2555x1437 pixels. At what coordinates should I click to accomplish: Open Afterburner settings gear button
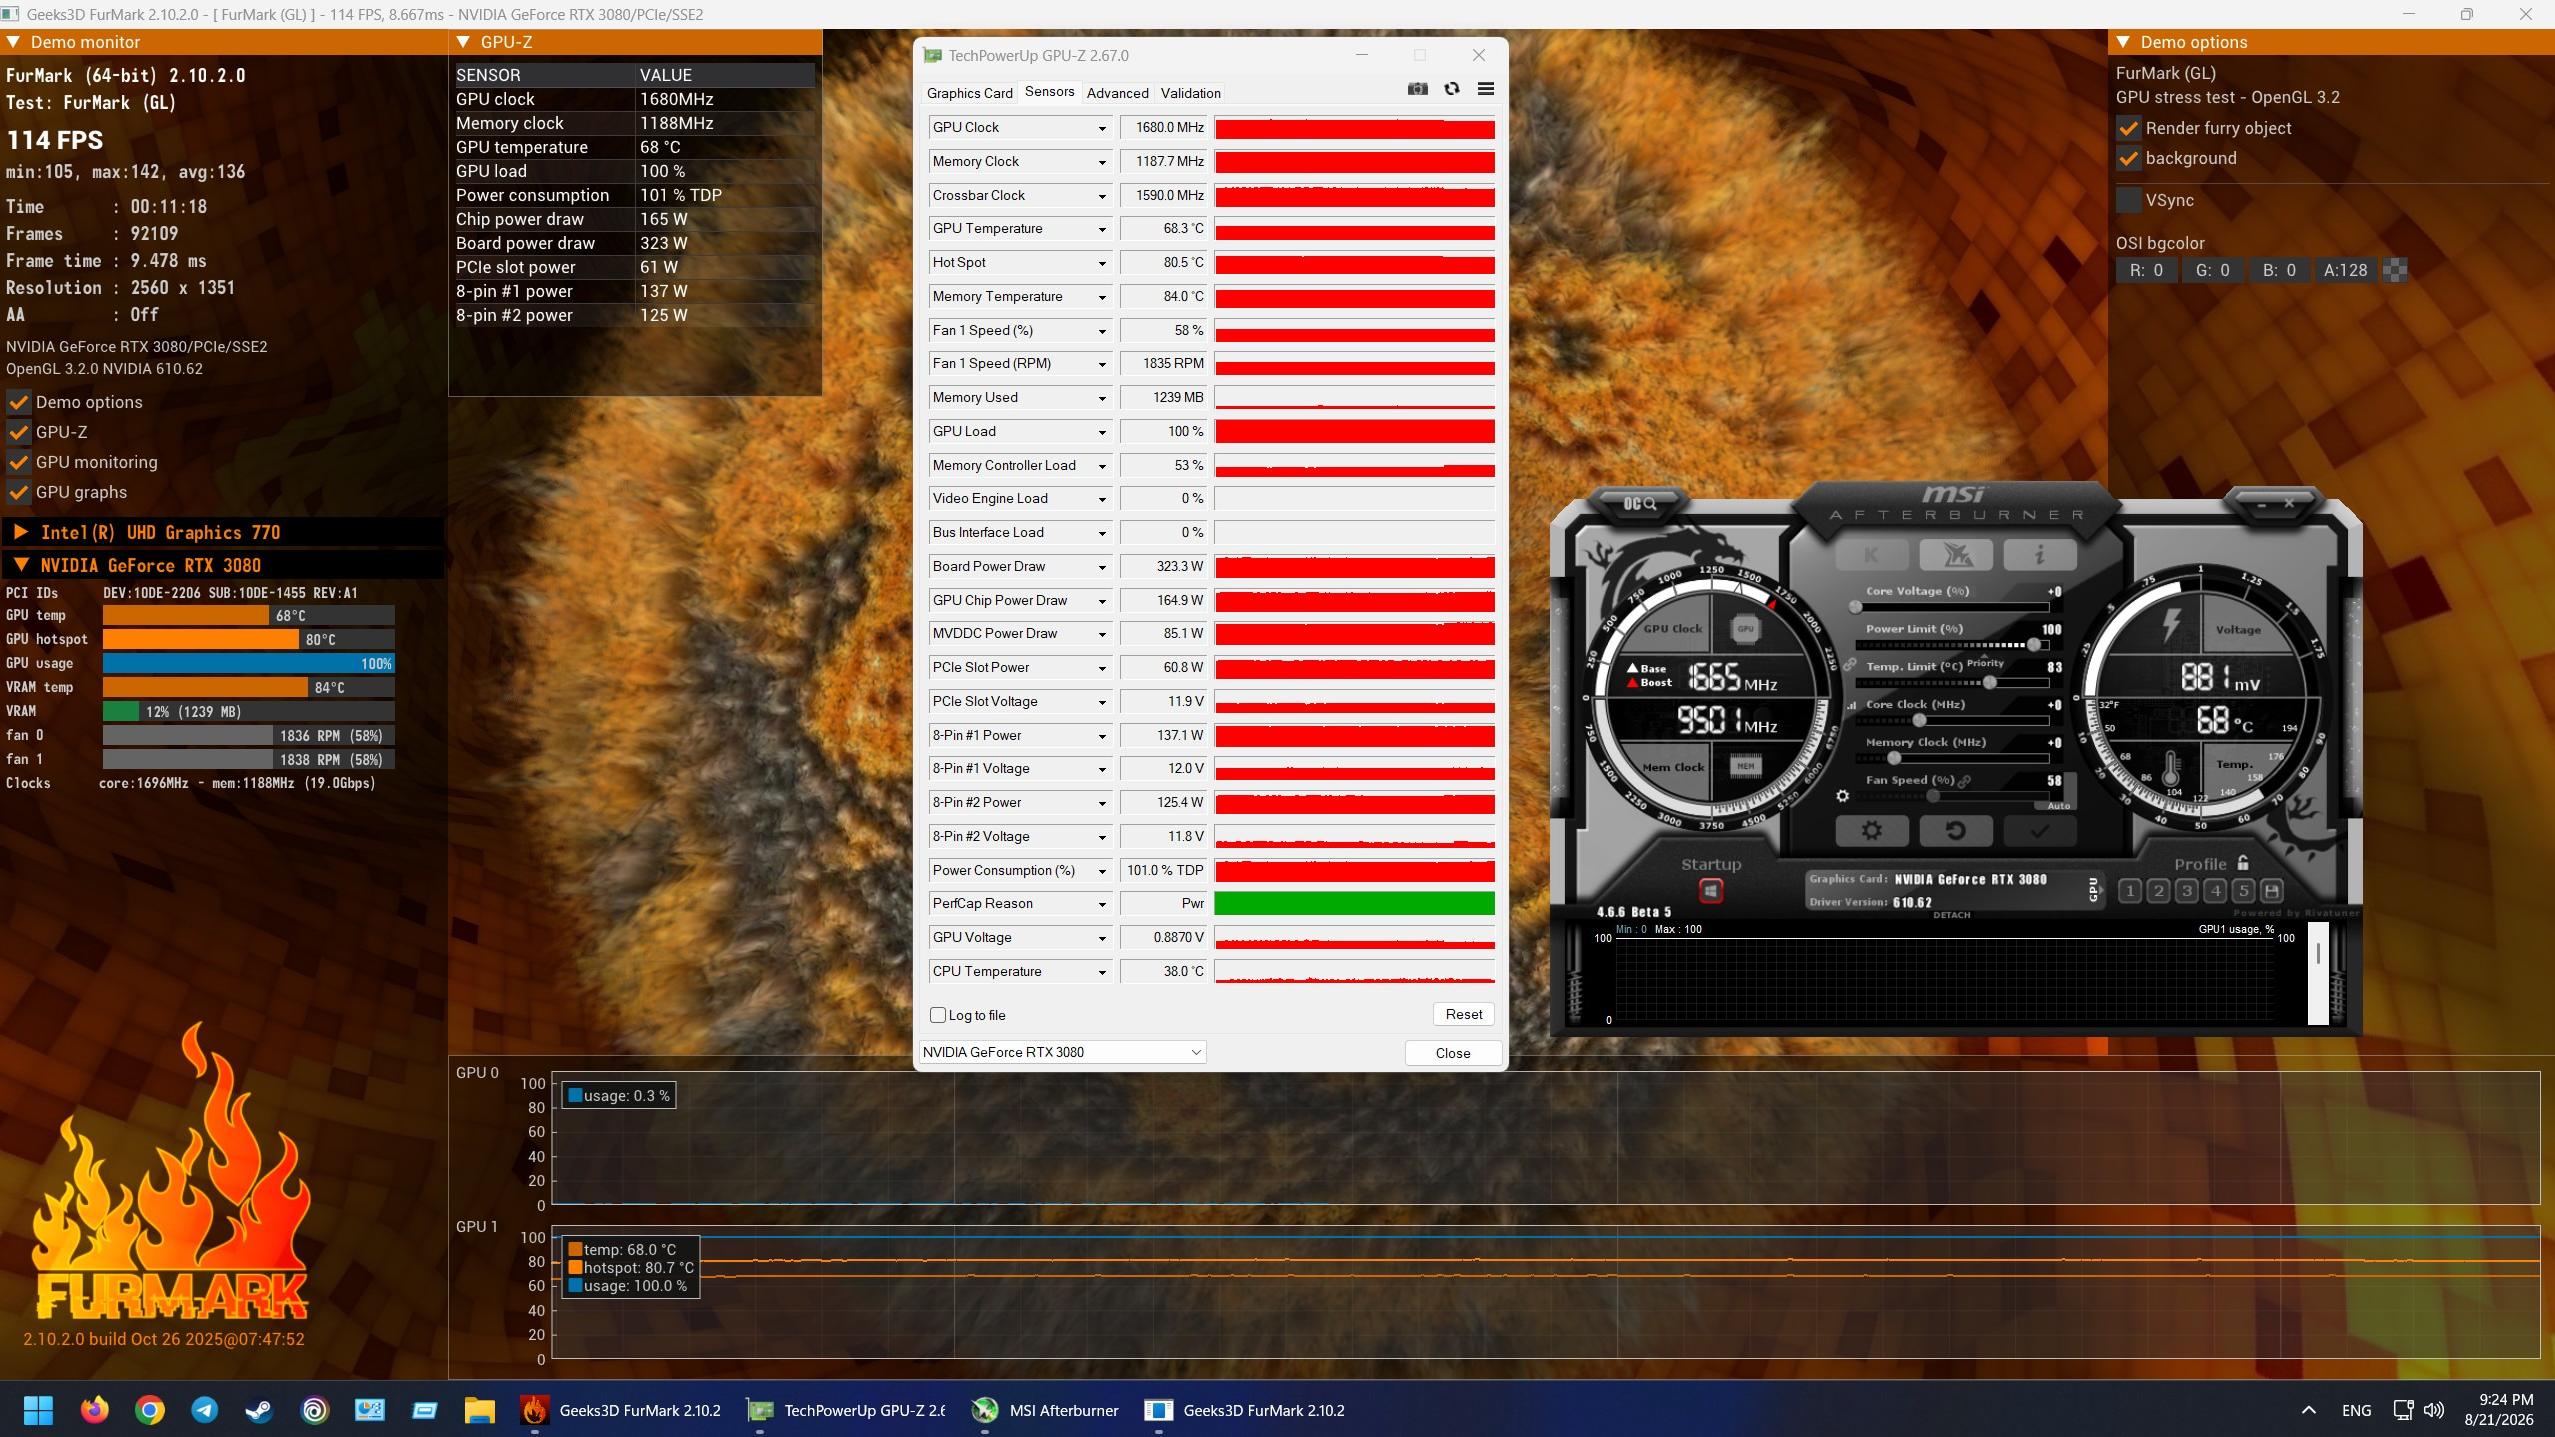pos(1872,830)
